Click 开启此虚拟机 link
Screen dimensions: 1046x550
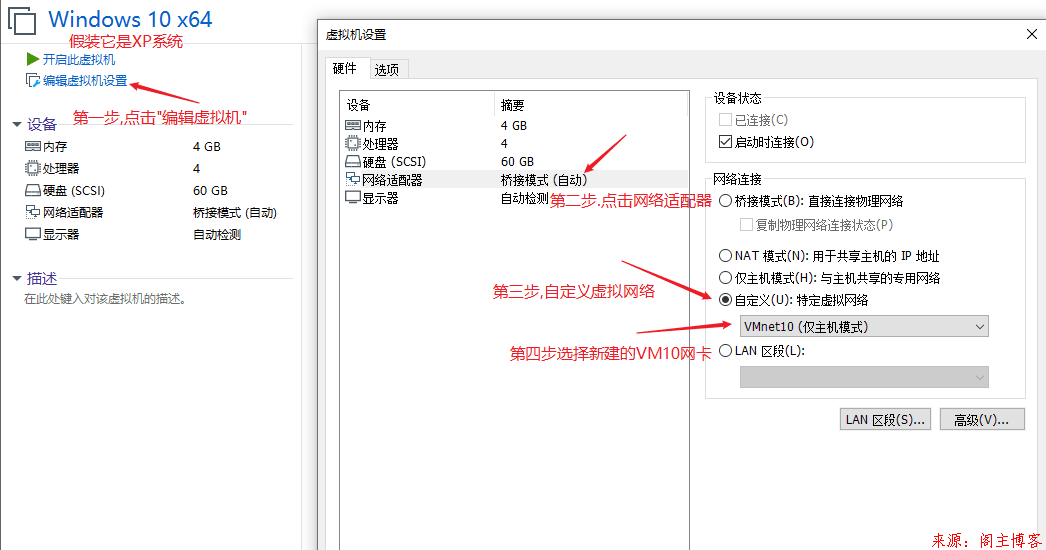(79, 59)
